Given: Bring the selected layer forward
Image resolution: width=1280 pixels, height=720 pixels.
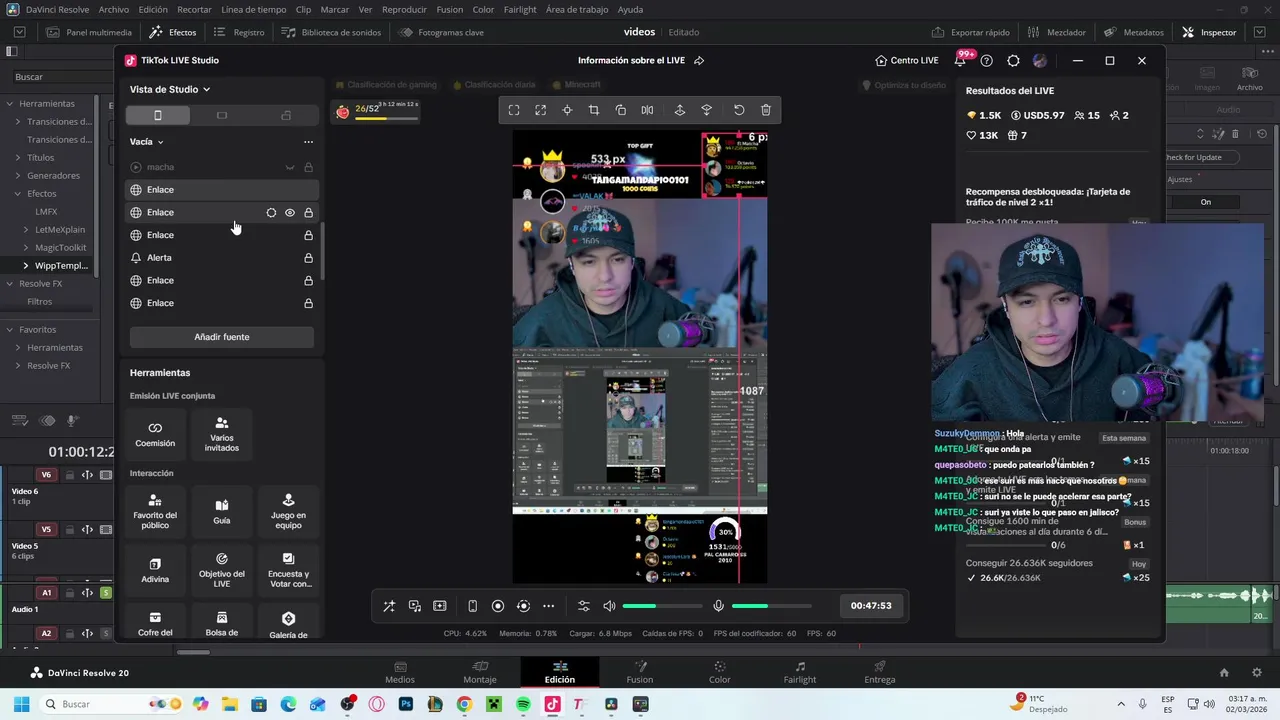Looking at the screenshot, I should [x=680, y=110].
